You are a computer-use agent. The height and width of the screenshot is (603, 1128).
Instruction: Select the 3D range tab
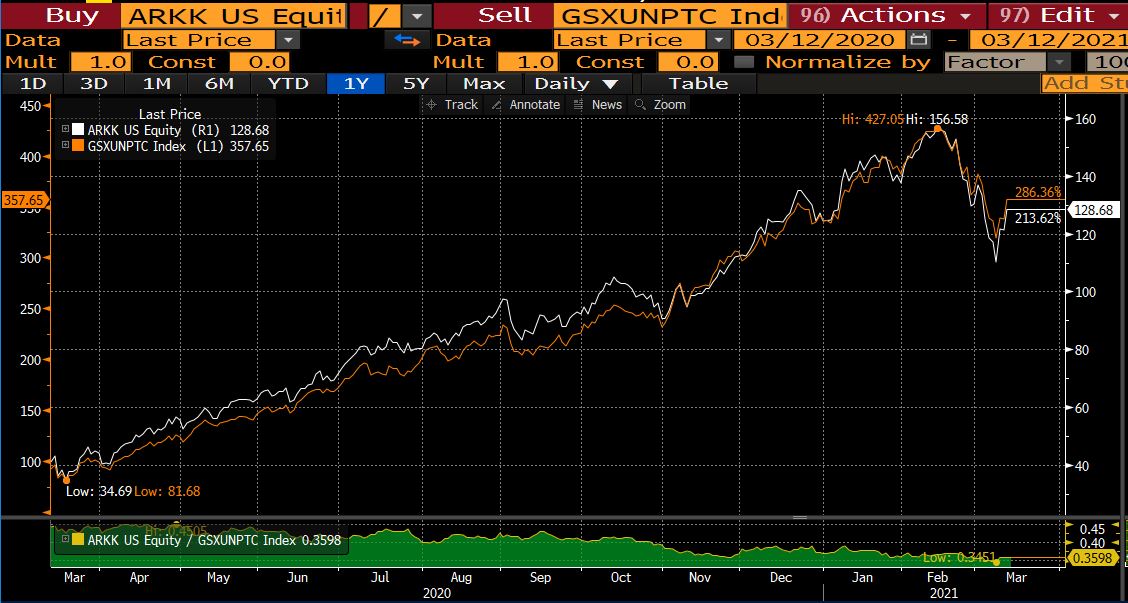94,83
